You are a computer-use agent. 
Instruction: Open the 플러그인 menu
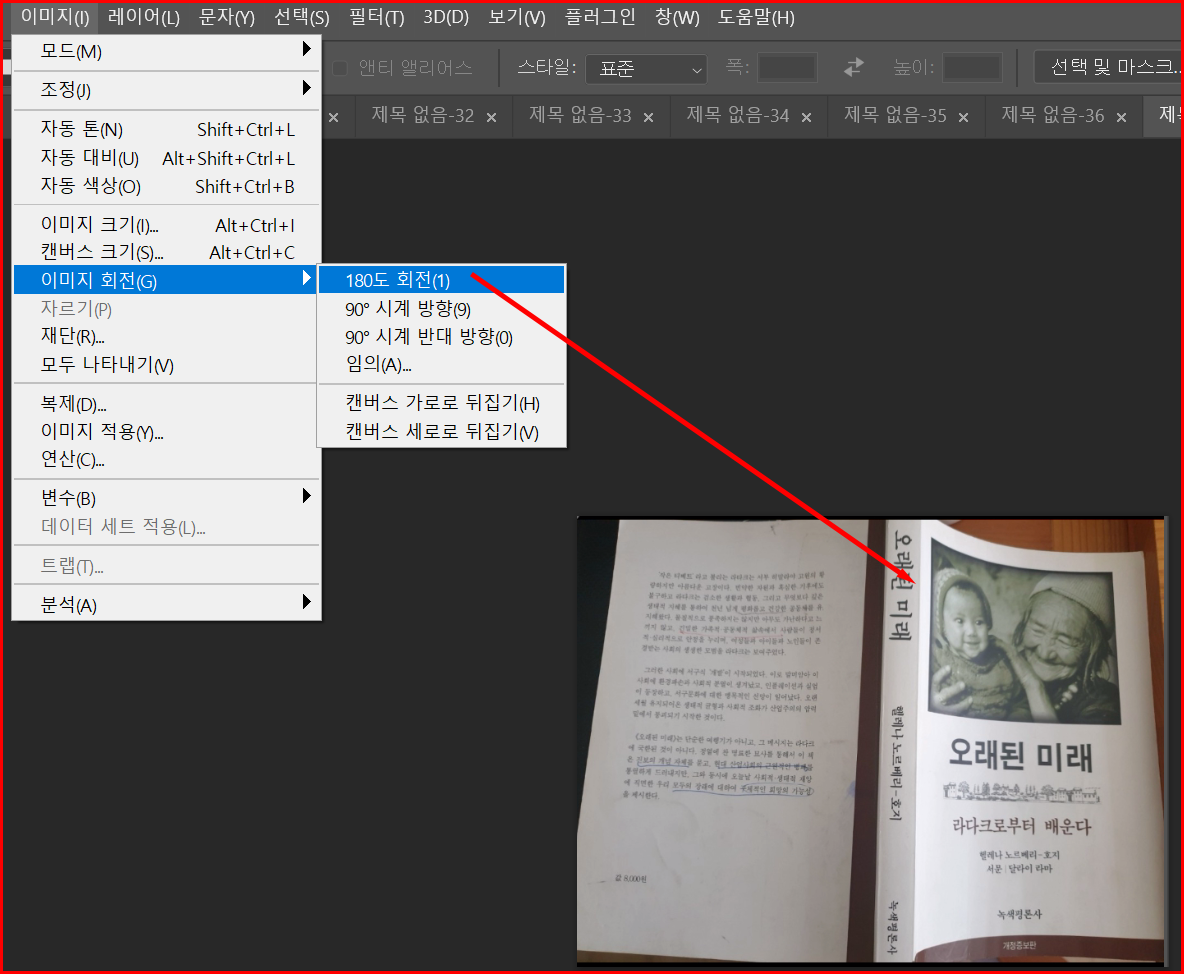pyautogui.click(x=600, y=17)
